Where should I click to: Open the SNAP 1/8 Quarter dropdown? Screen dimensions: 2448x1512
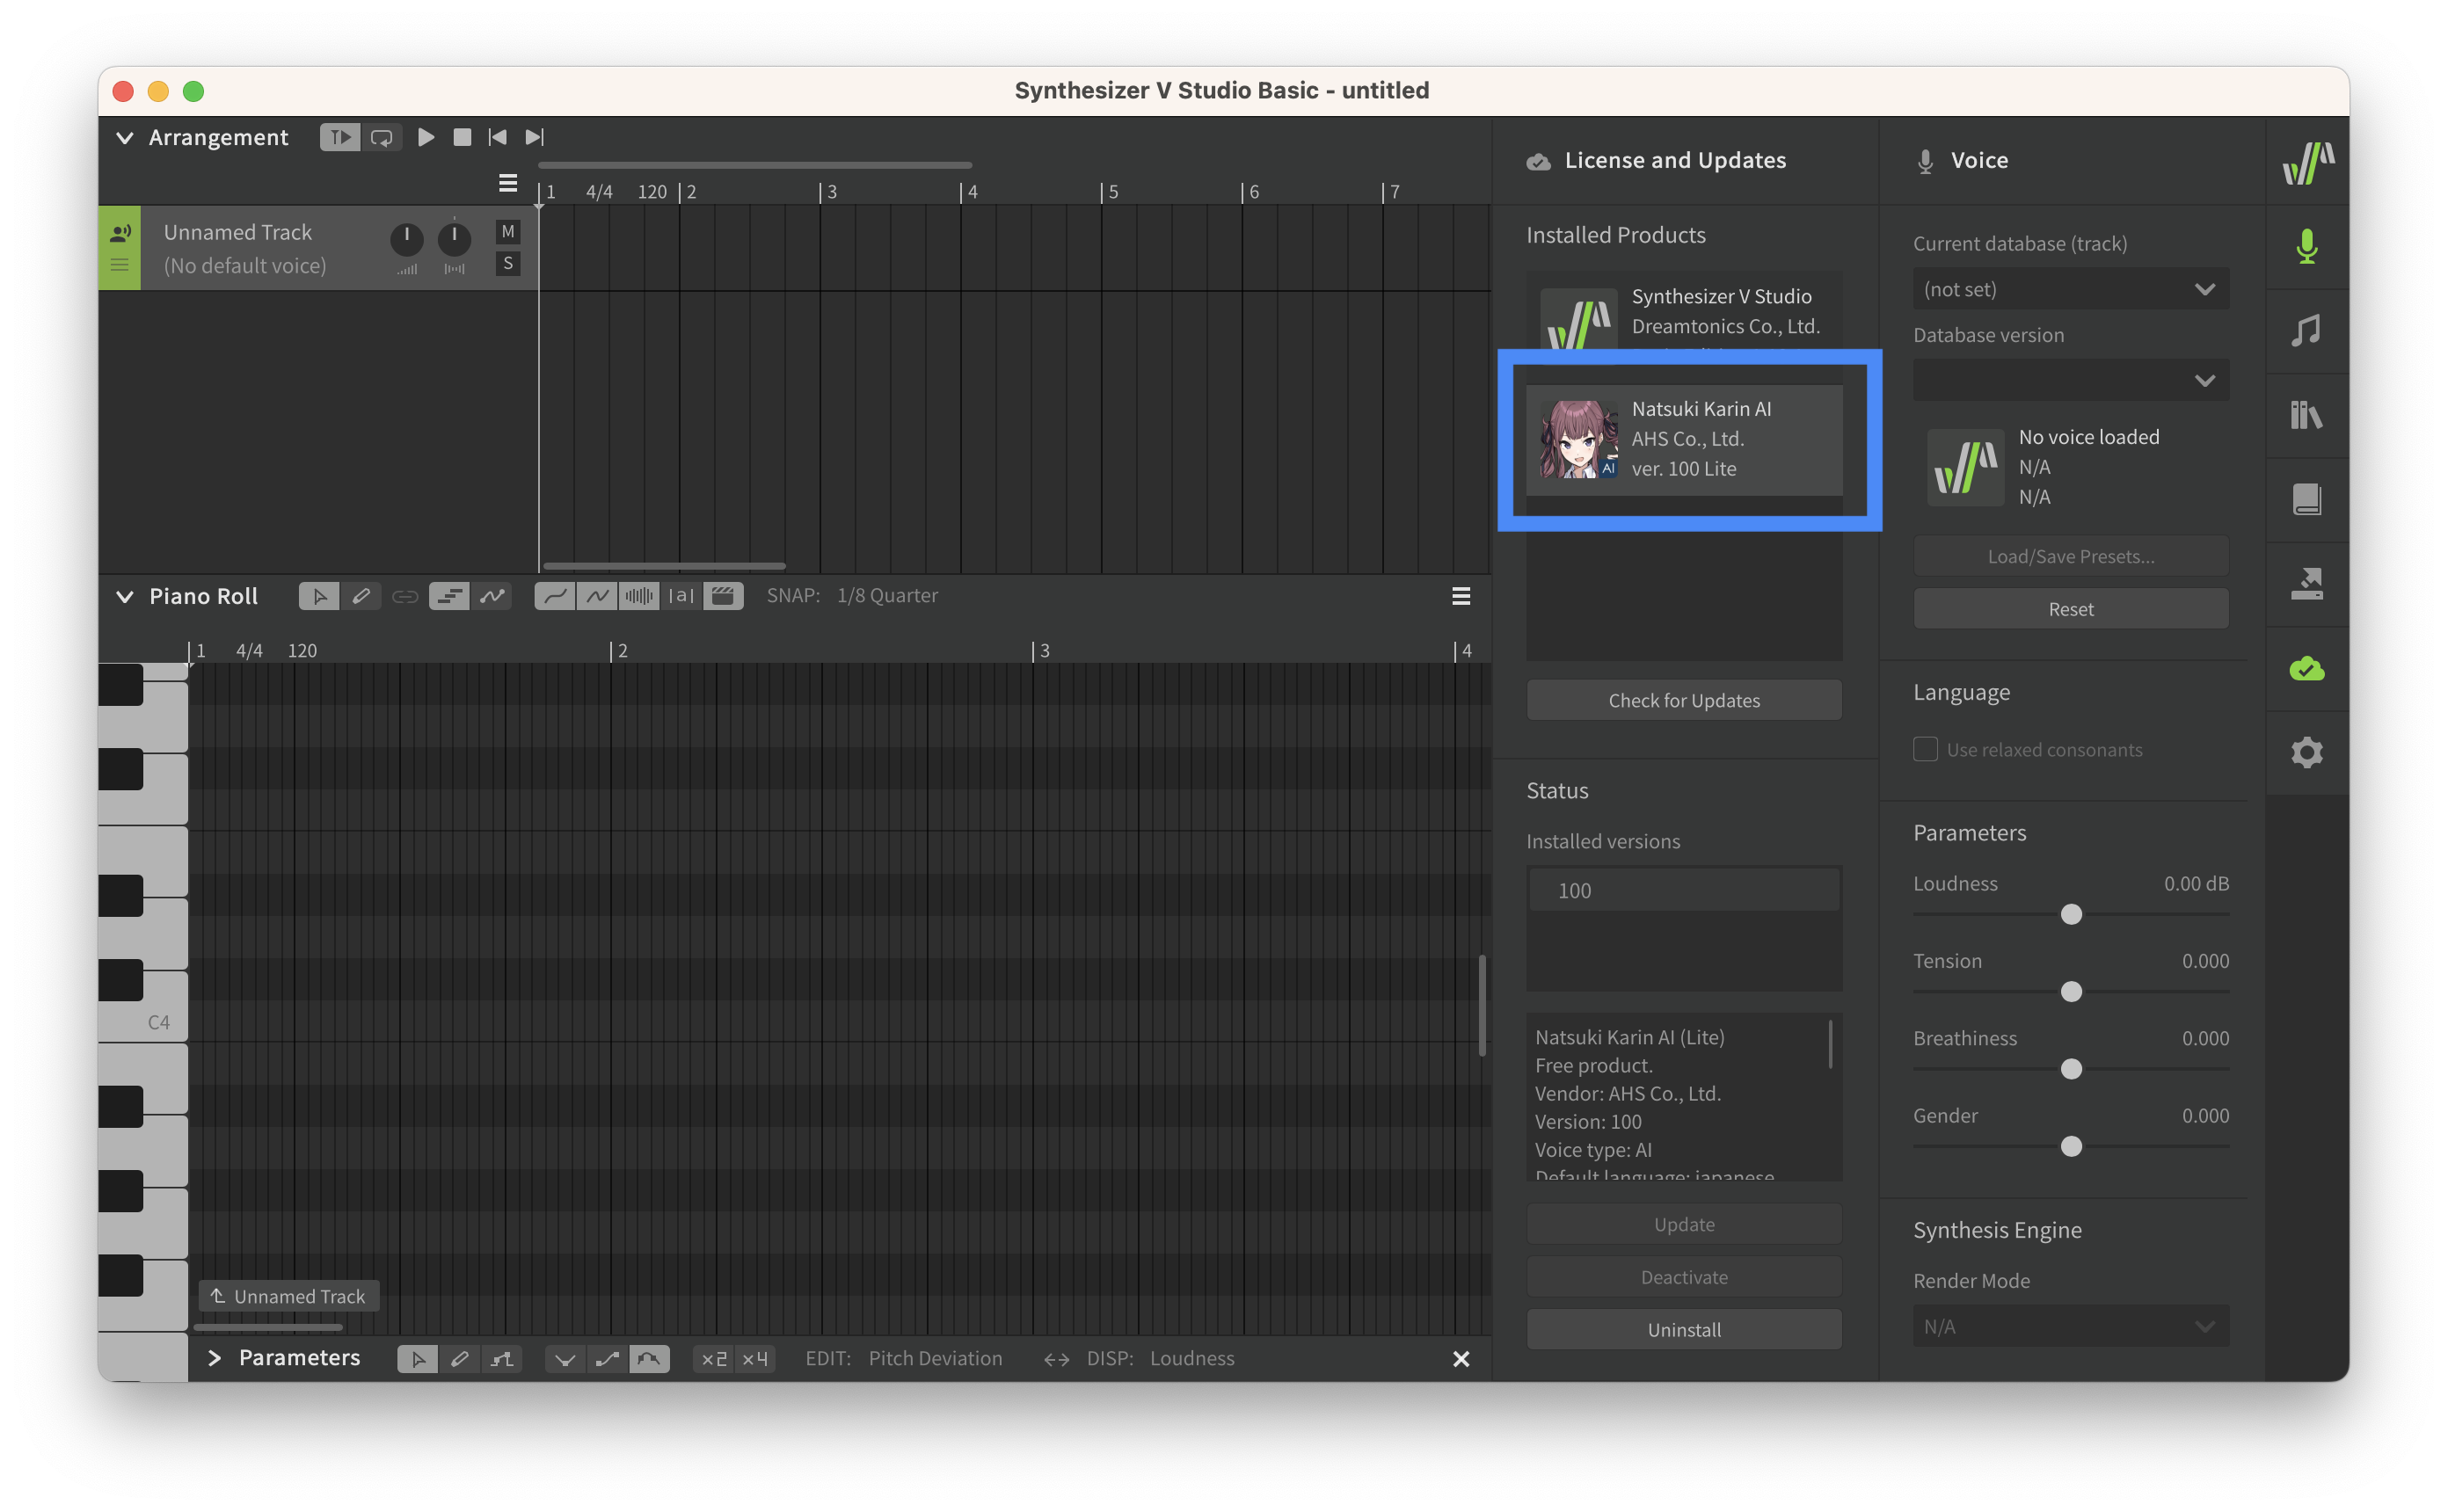(887, 595)
